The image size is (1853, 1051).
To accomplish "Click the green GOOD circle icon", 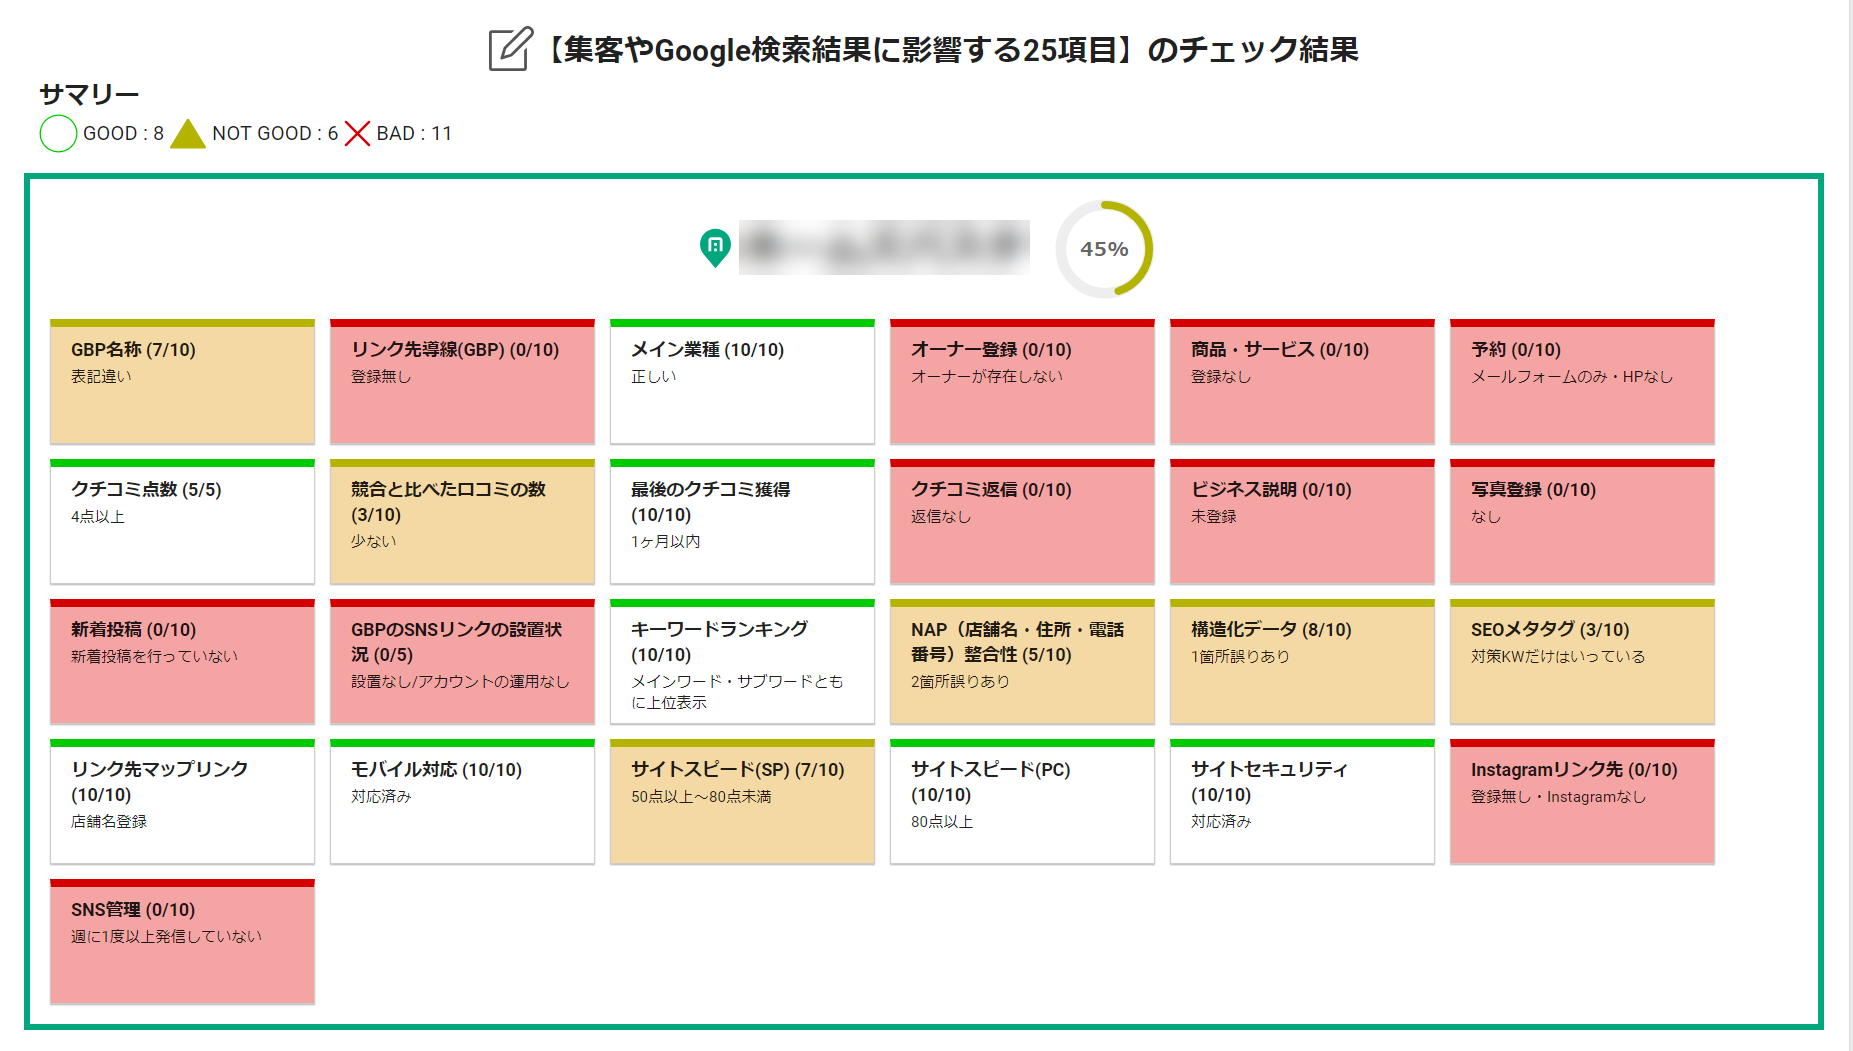I will coord(57,132).
